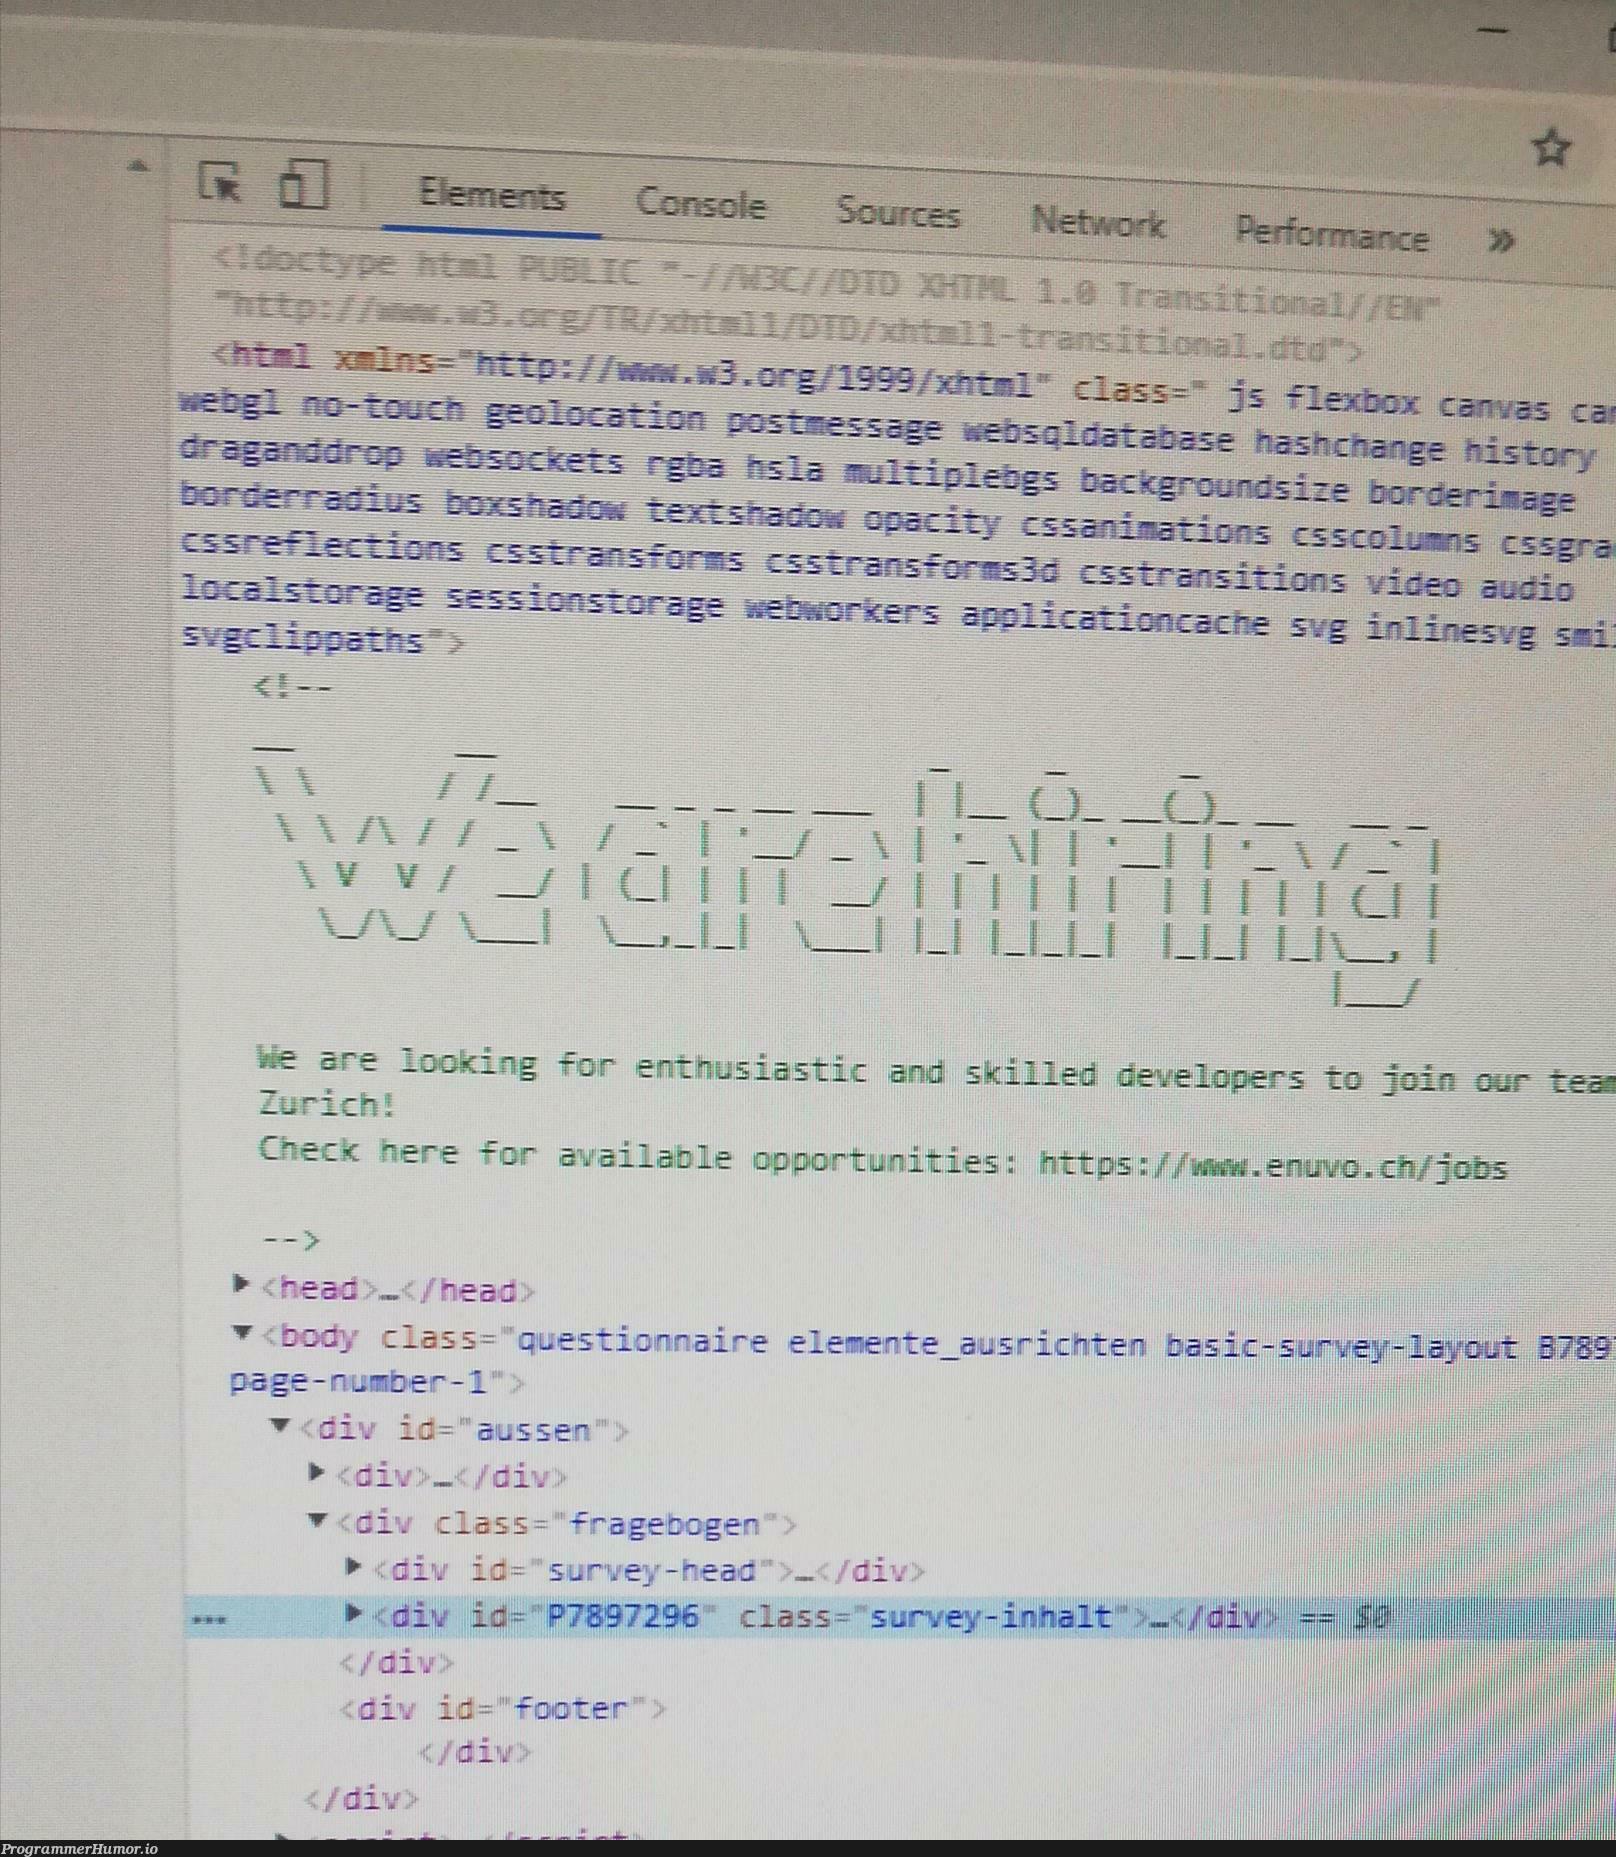Open the Elements tab
Screen dimensions: 1616x1857
pyautogui.click(x=491, y=194)
